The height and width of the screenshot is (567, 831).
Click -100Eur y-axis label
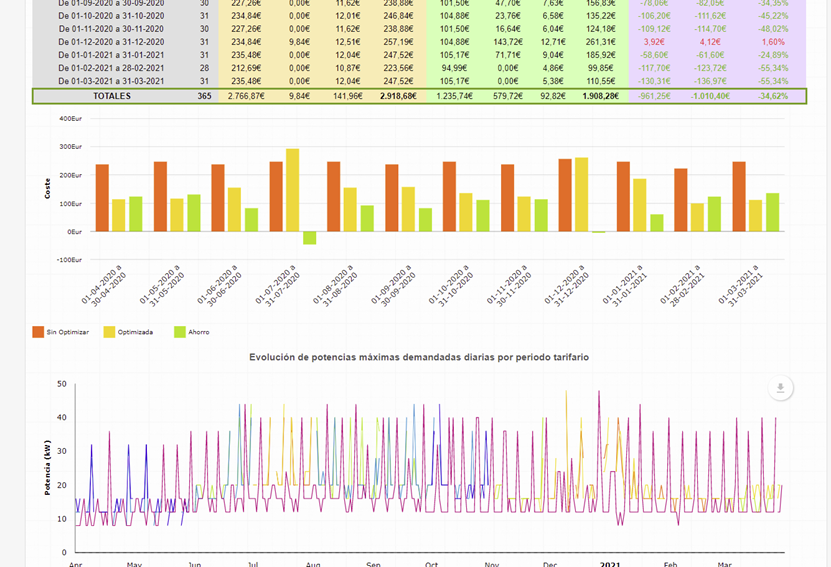(x=69, y=260)
